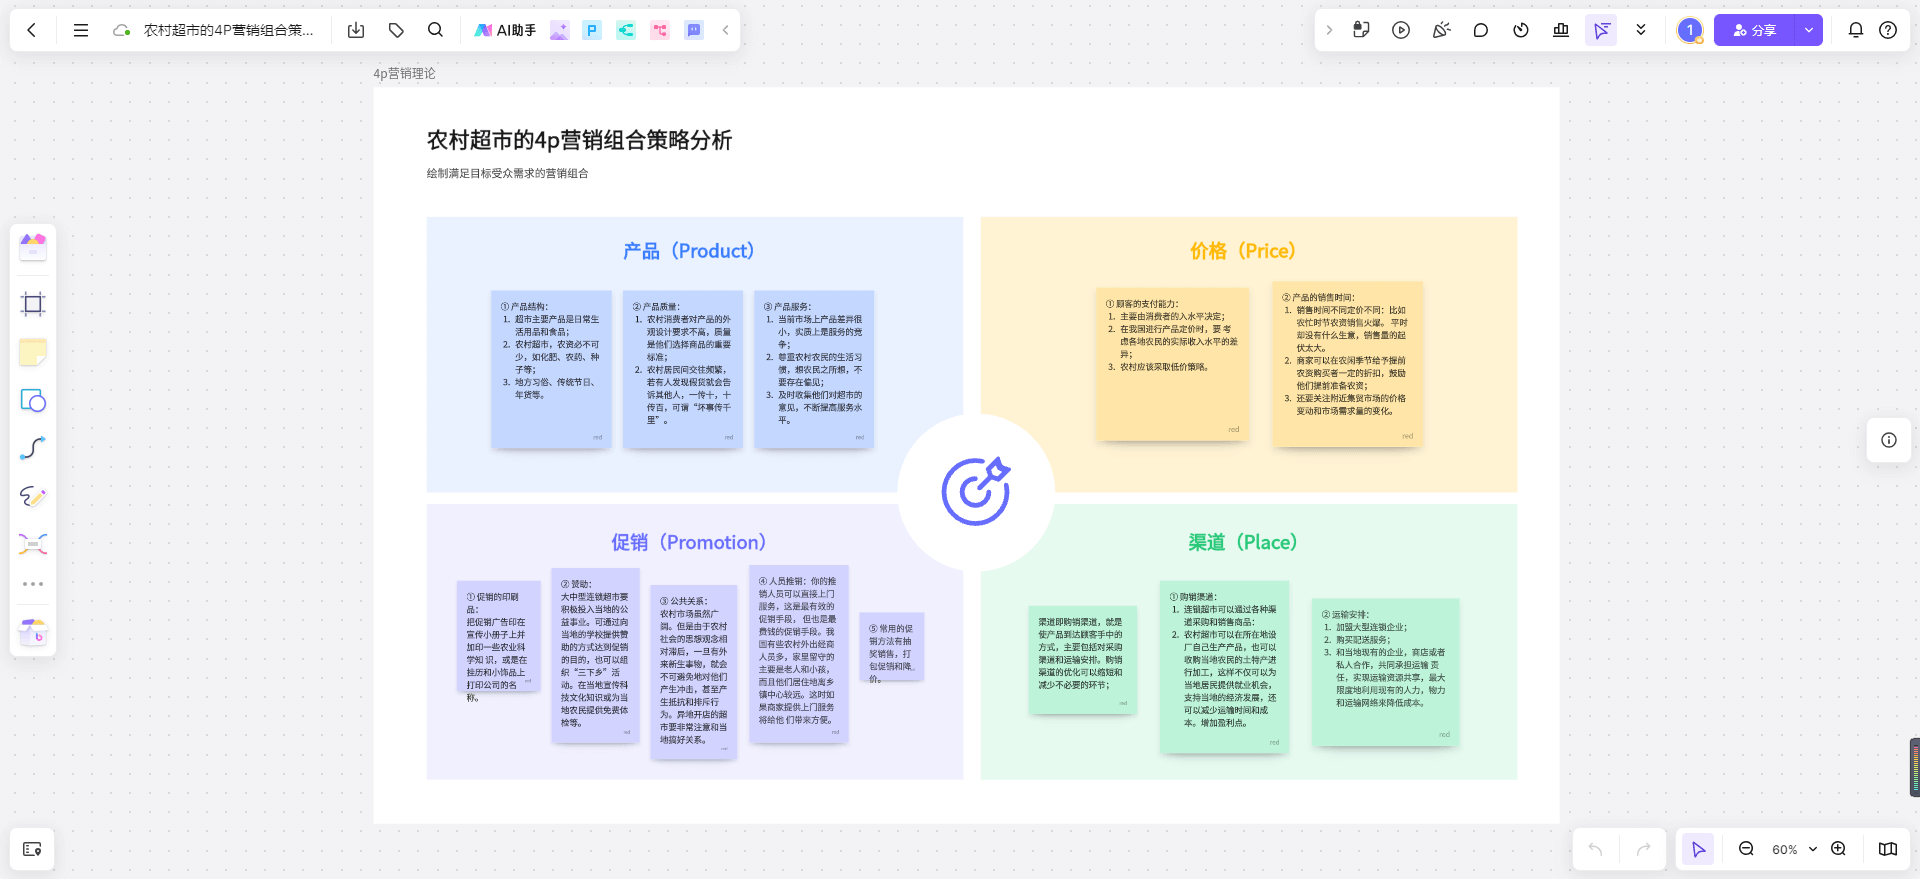Click the purple chat bubble AI icon
Viewport: 1920px width, 879px height.
pos(694,30)
